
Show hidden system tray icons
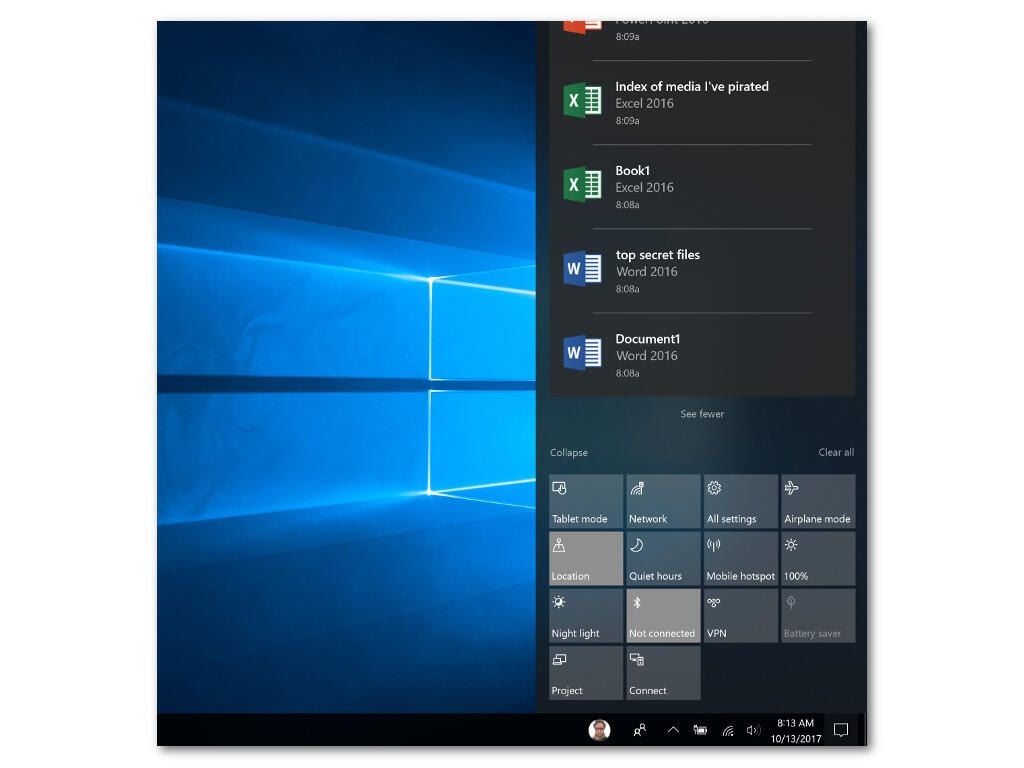[673, 730]
